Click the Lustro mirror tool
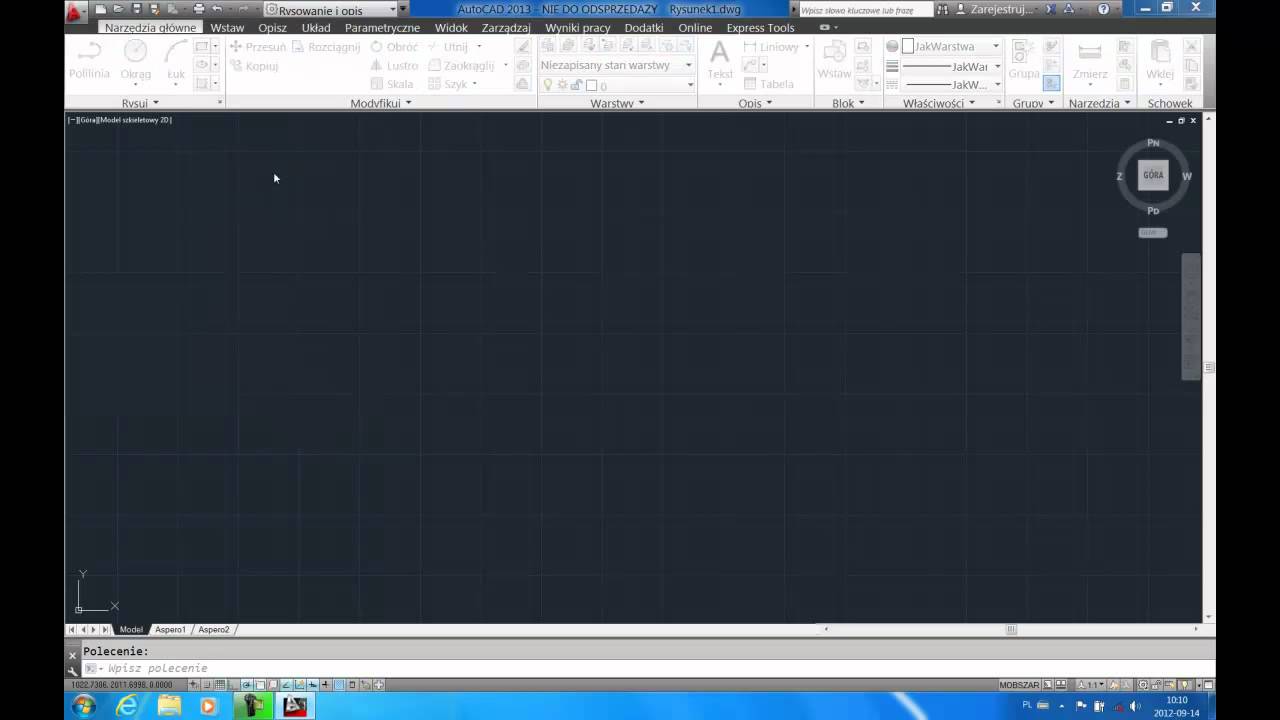This screenshot has height=720, width=1280. click(394, 66)
